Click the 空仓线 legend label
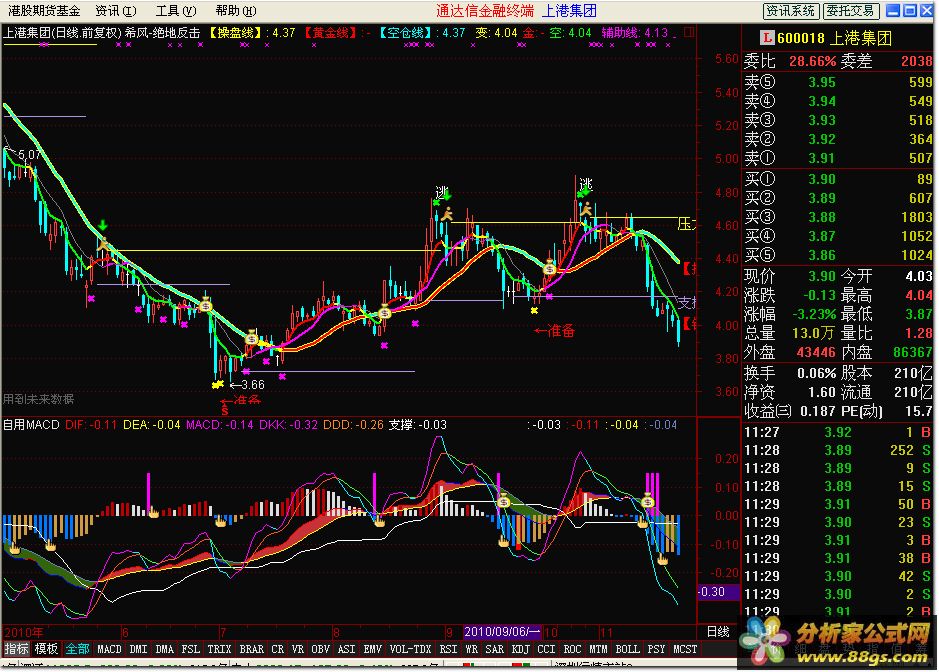Viewport: 939px width, 672px height. [x=406, y=32]
